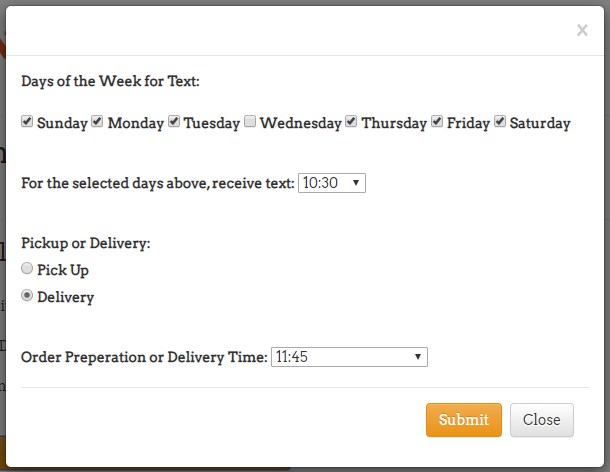Viewport: 610px width, 472px height.
Task: Uncheck the Monday checkbox
Action: click(97, 122)
